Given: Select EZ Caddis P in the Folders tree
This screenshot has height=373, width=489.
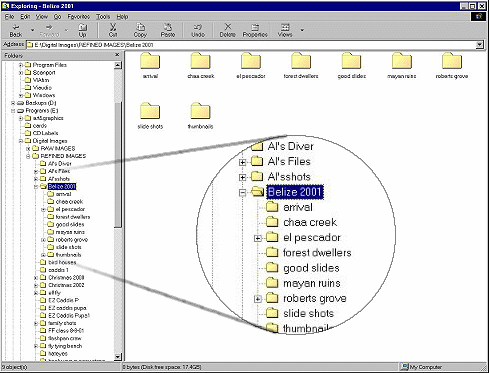Looking at the screenshot, I should 63,300.
